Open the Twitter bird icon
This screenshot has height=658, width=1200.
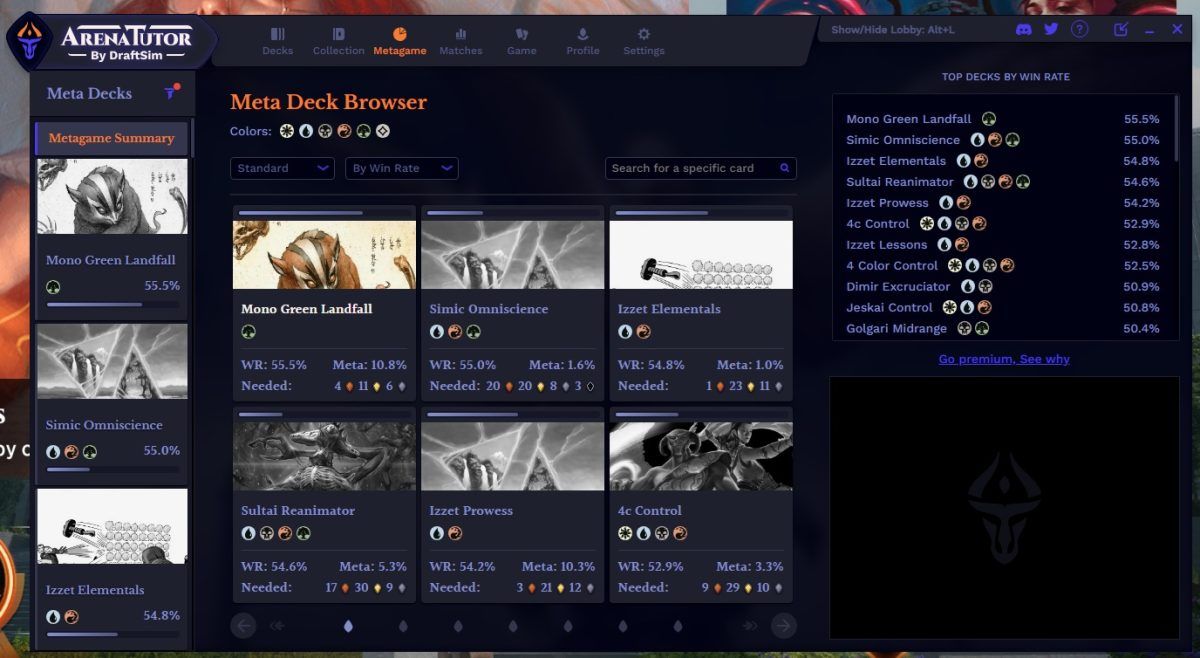pos(1051,29)
